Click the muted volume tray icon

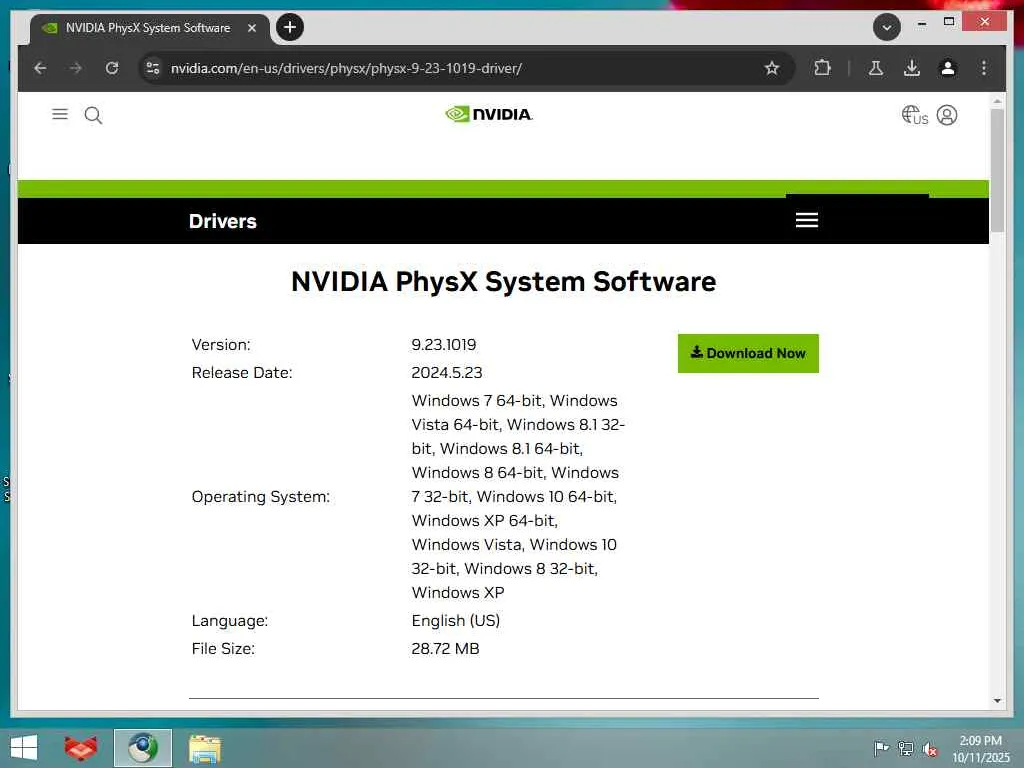(x=930, y=748)
